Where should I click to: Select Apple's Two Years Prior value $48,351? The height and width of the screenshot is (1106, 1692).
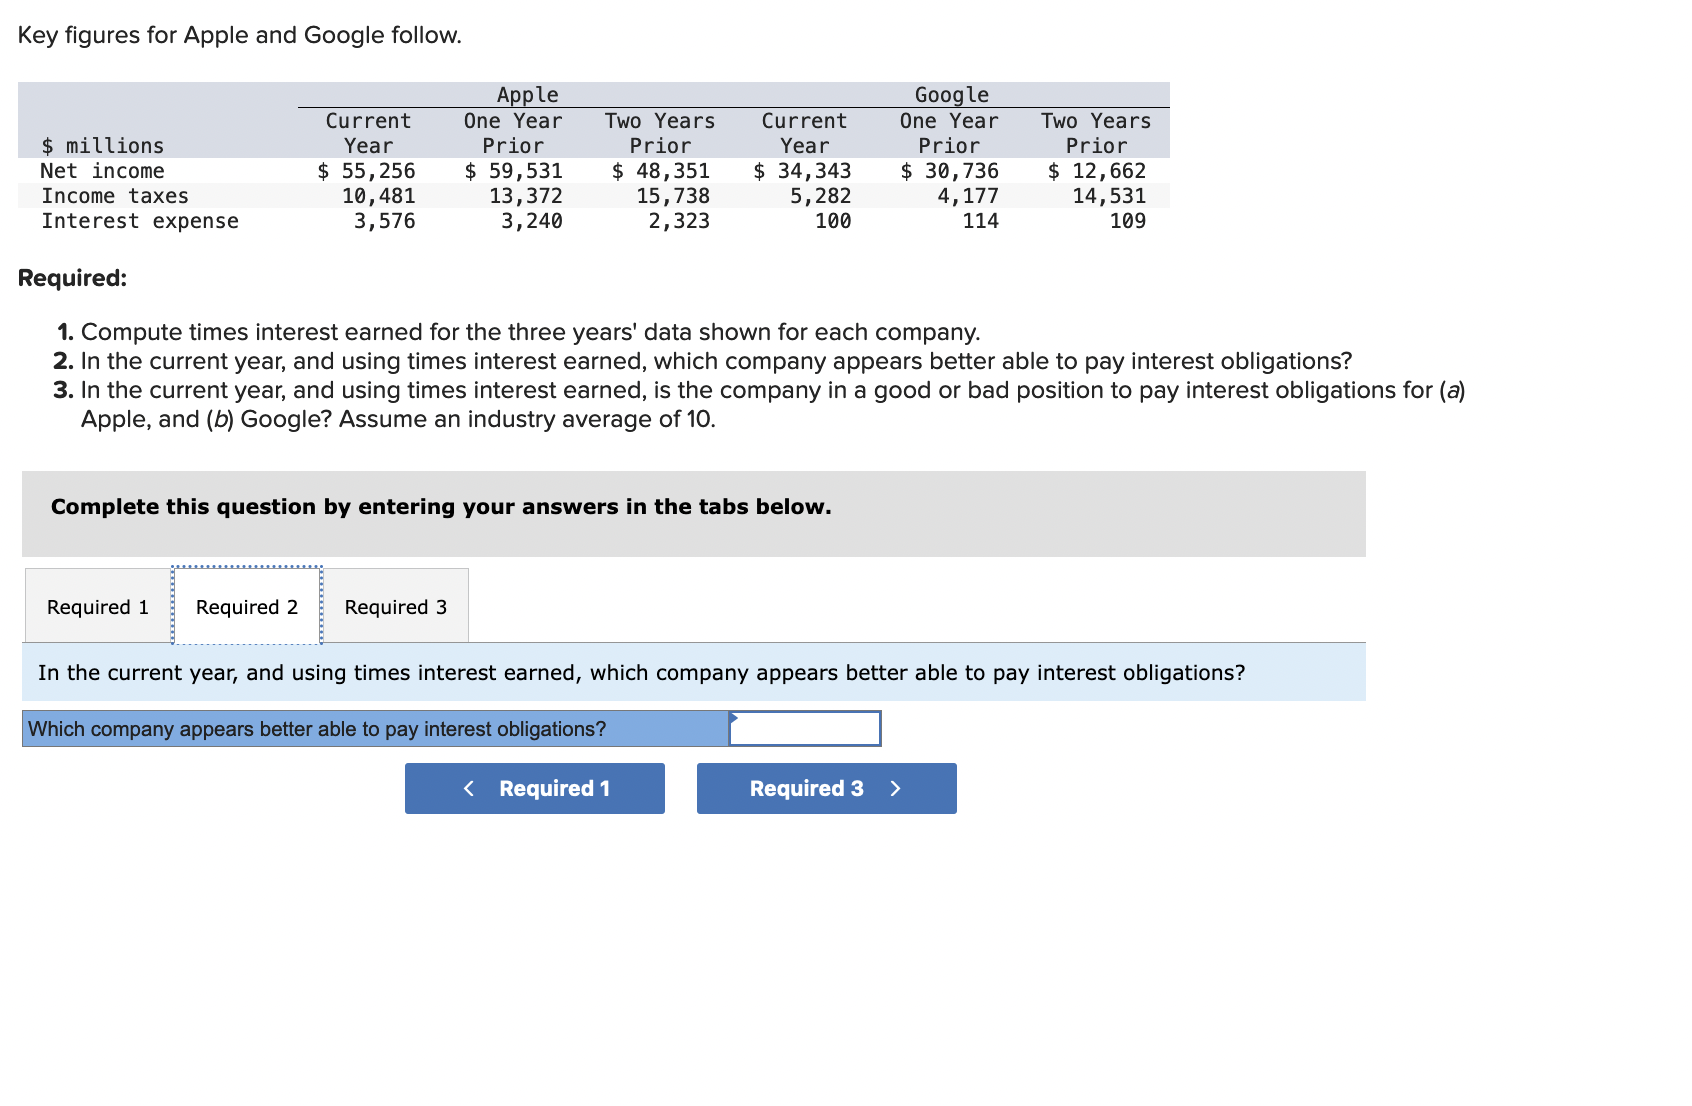[x=660, y=170]
